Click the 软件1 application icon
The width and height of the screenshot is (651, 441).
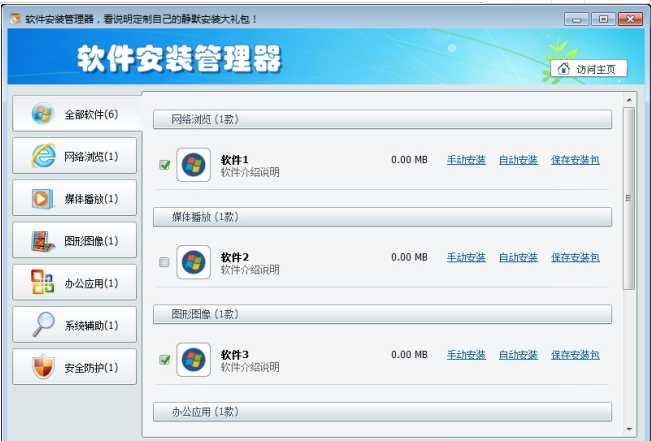193,165
